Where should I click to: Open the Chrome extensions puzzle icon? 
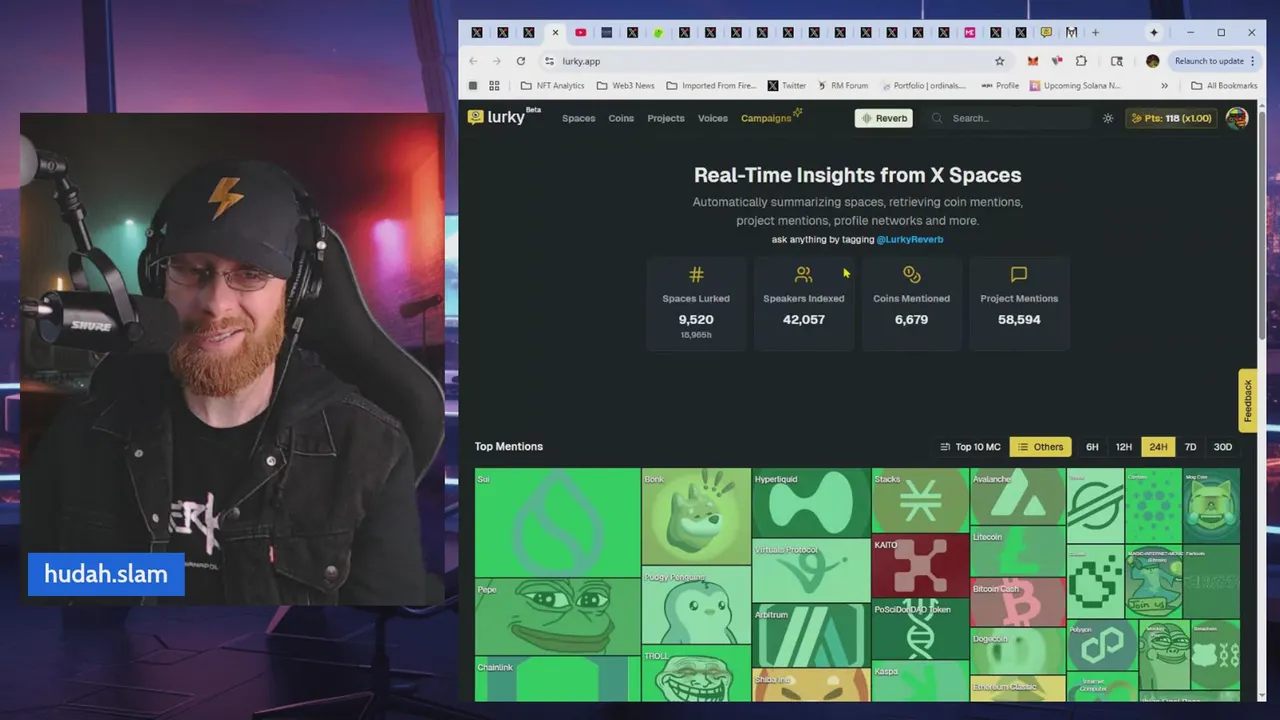(x=1081, y=61)
